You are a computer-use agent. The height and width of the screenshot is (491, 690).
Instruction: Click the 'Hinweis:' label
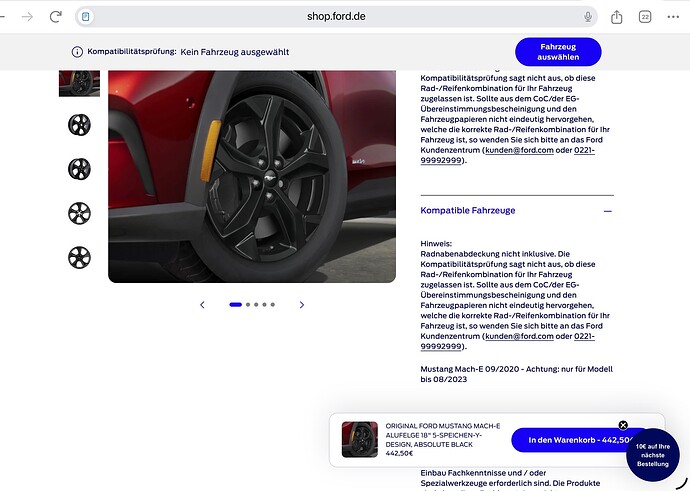click(x=436, y=243)
